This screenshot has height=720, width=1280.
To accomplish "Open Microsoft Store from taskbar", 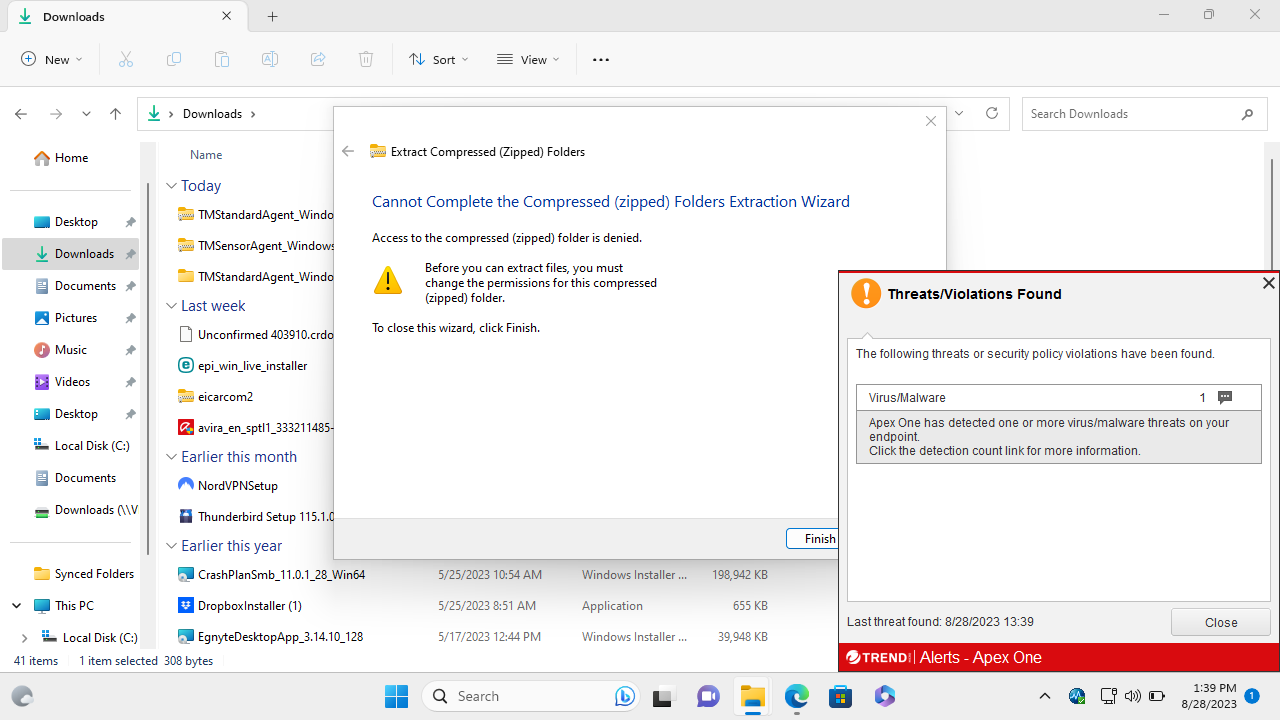I will point(840,696).
